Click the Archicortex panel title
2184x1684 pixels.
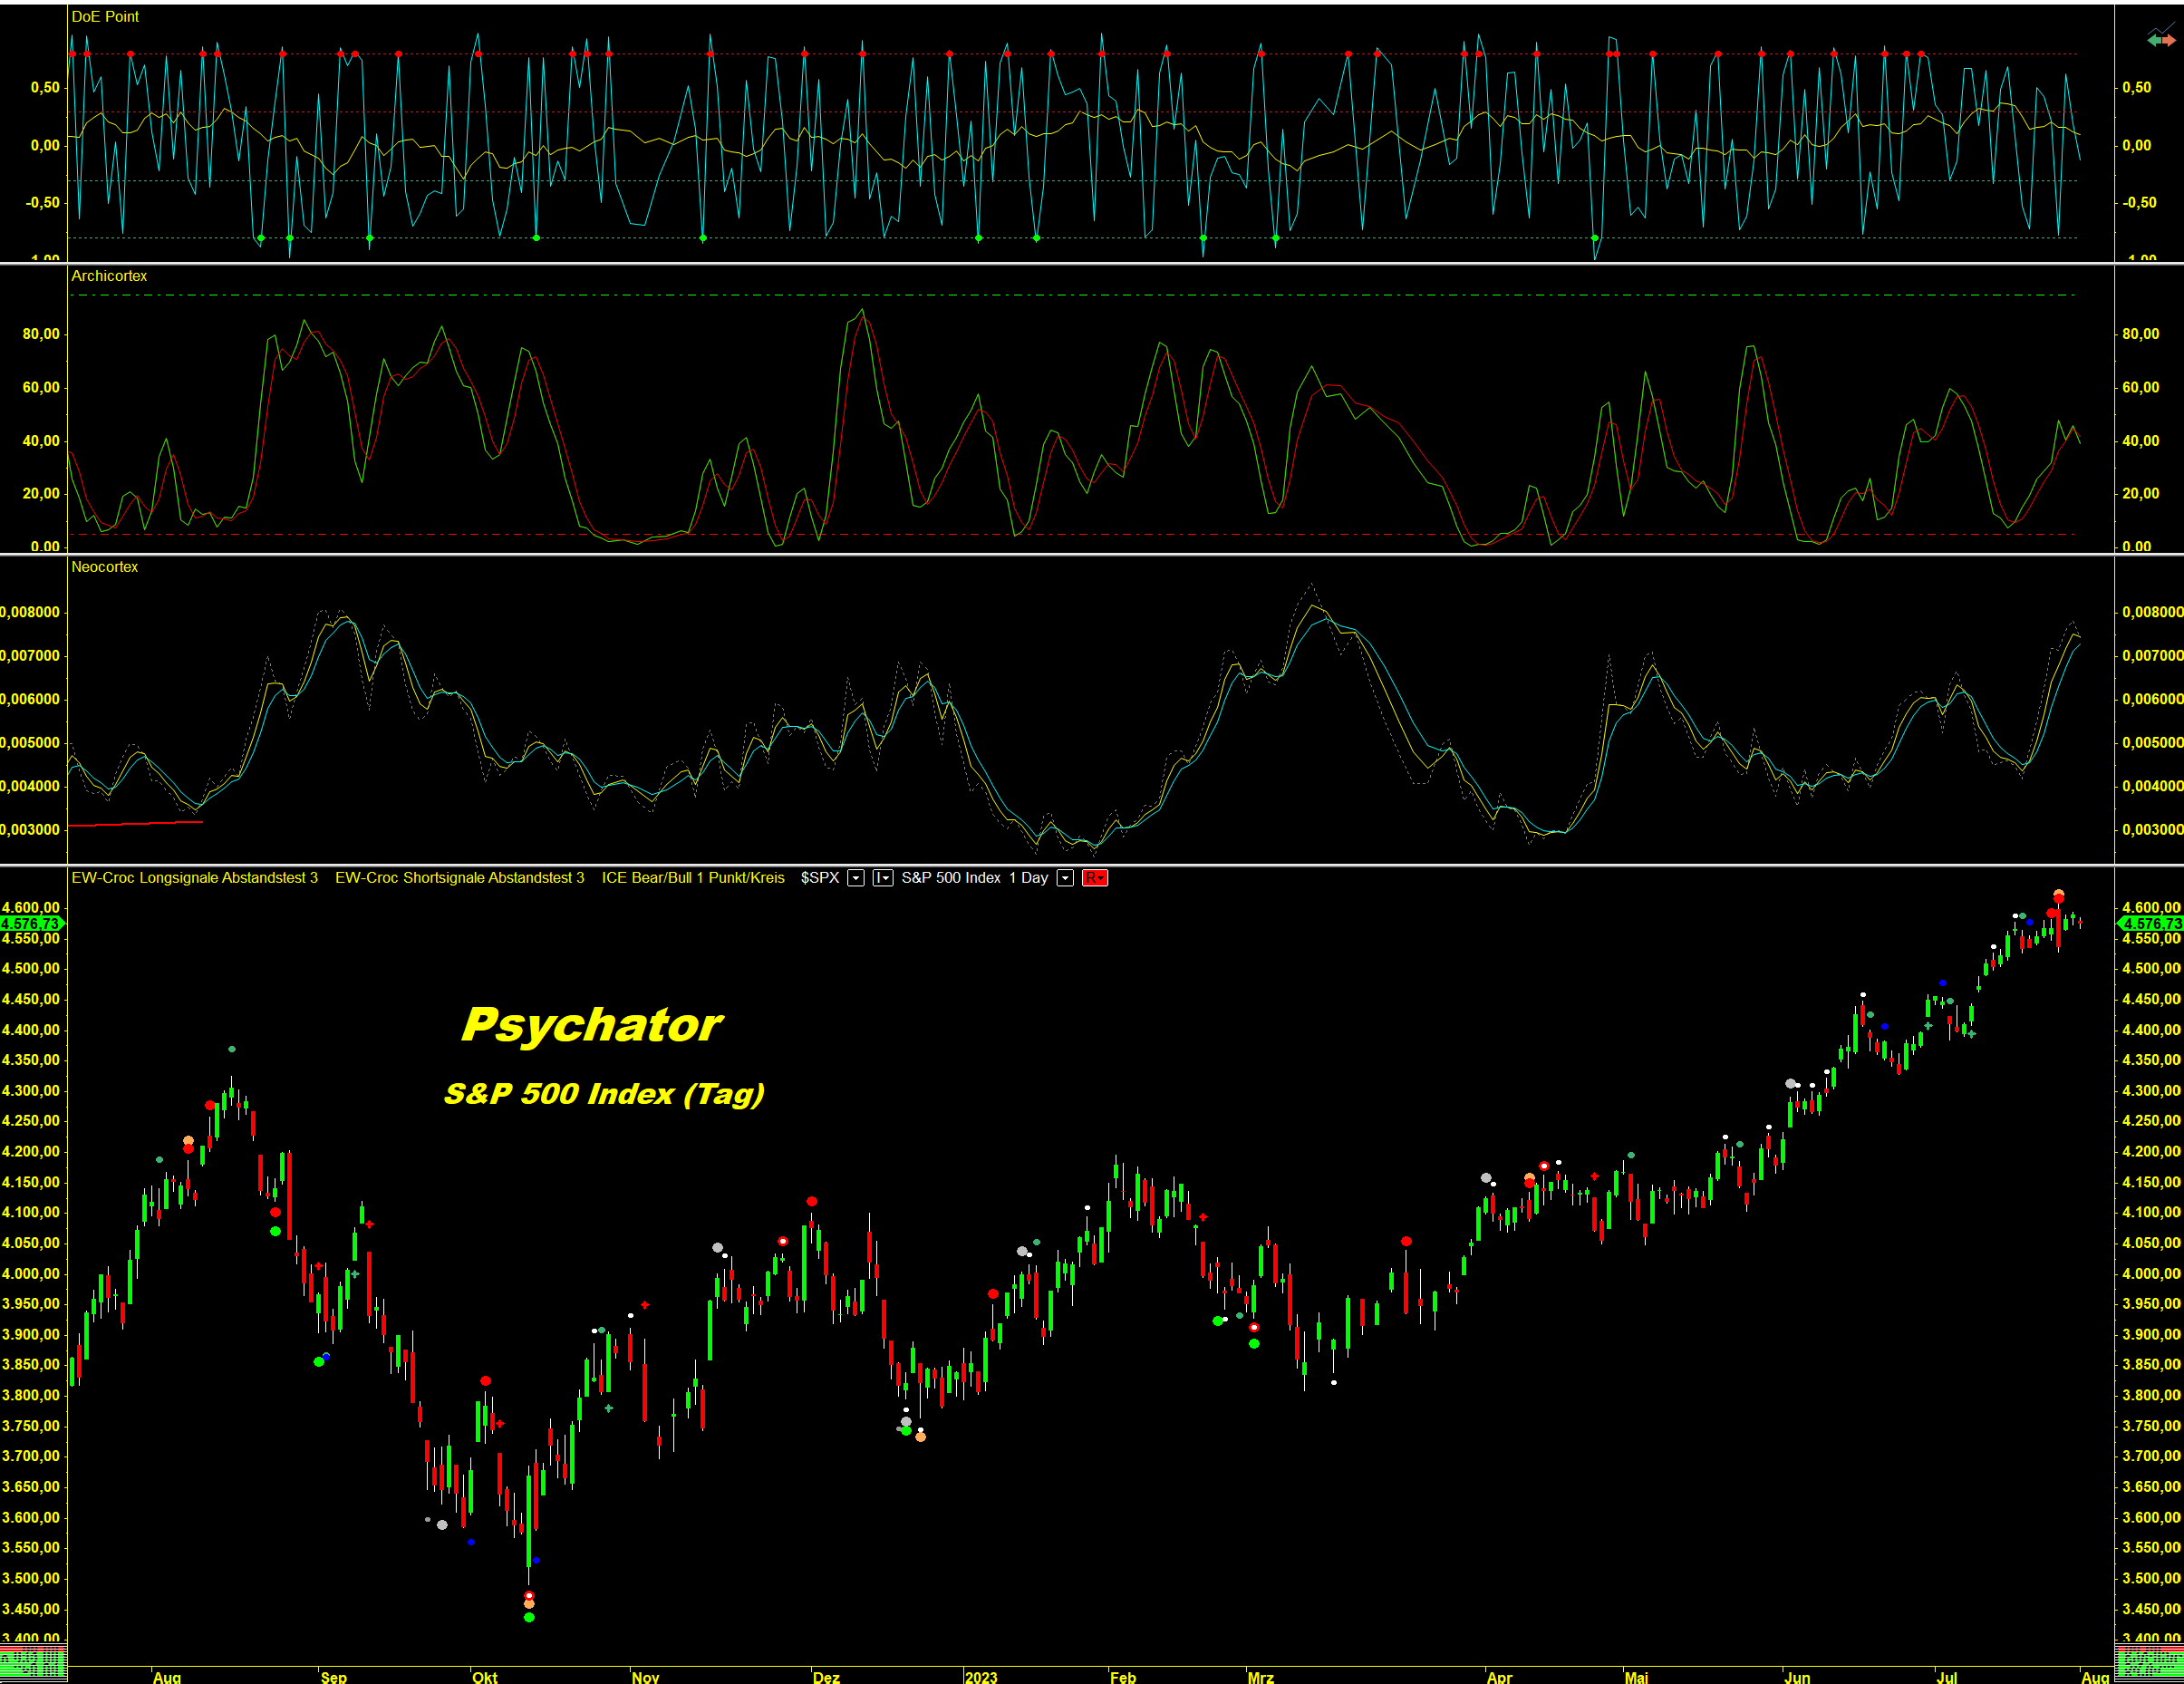click(109, 276)
